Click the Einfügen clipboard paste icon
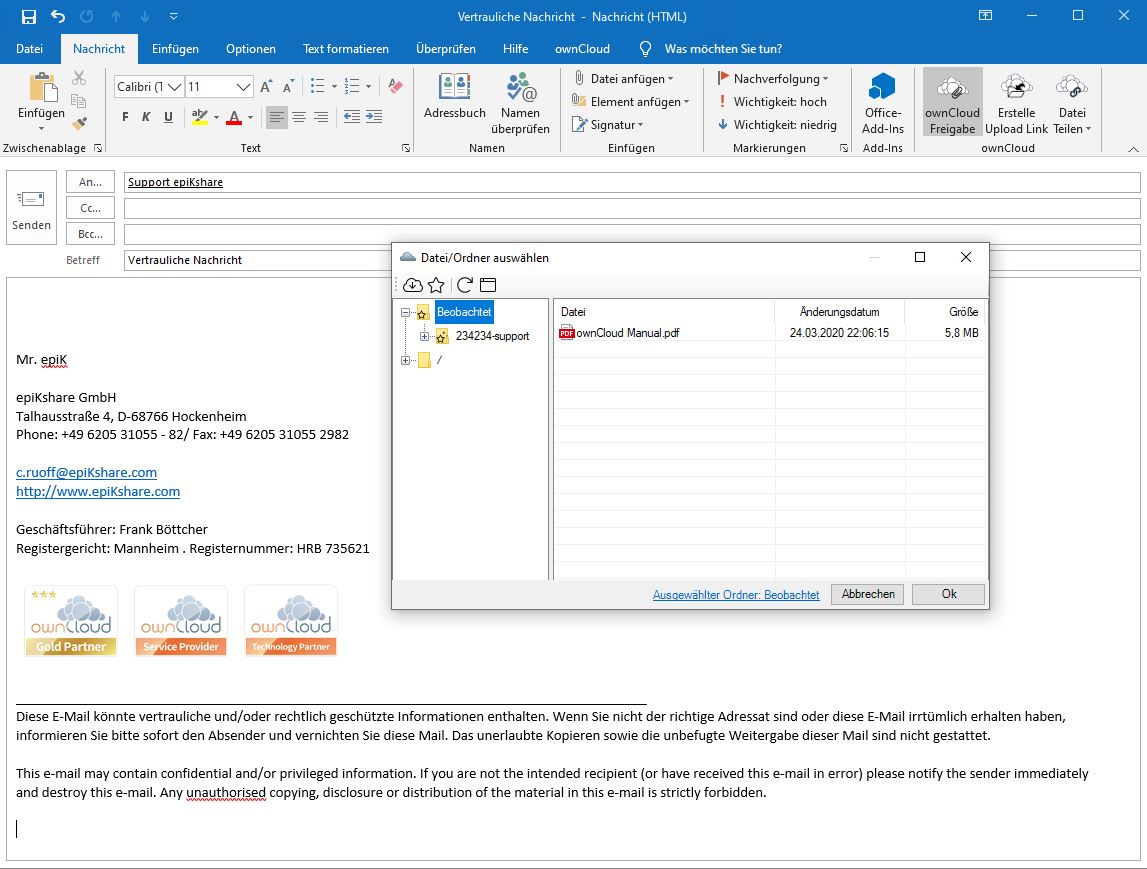Viewport: 1147px width, 869px height. click(x=42, y=88)
